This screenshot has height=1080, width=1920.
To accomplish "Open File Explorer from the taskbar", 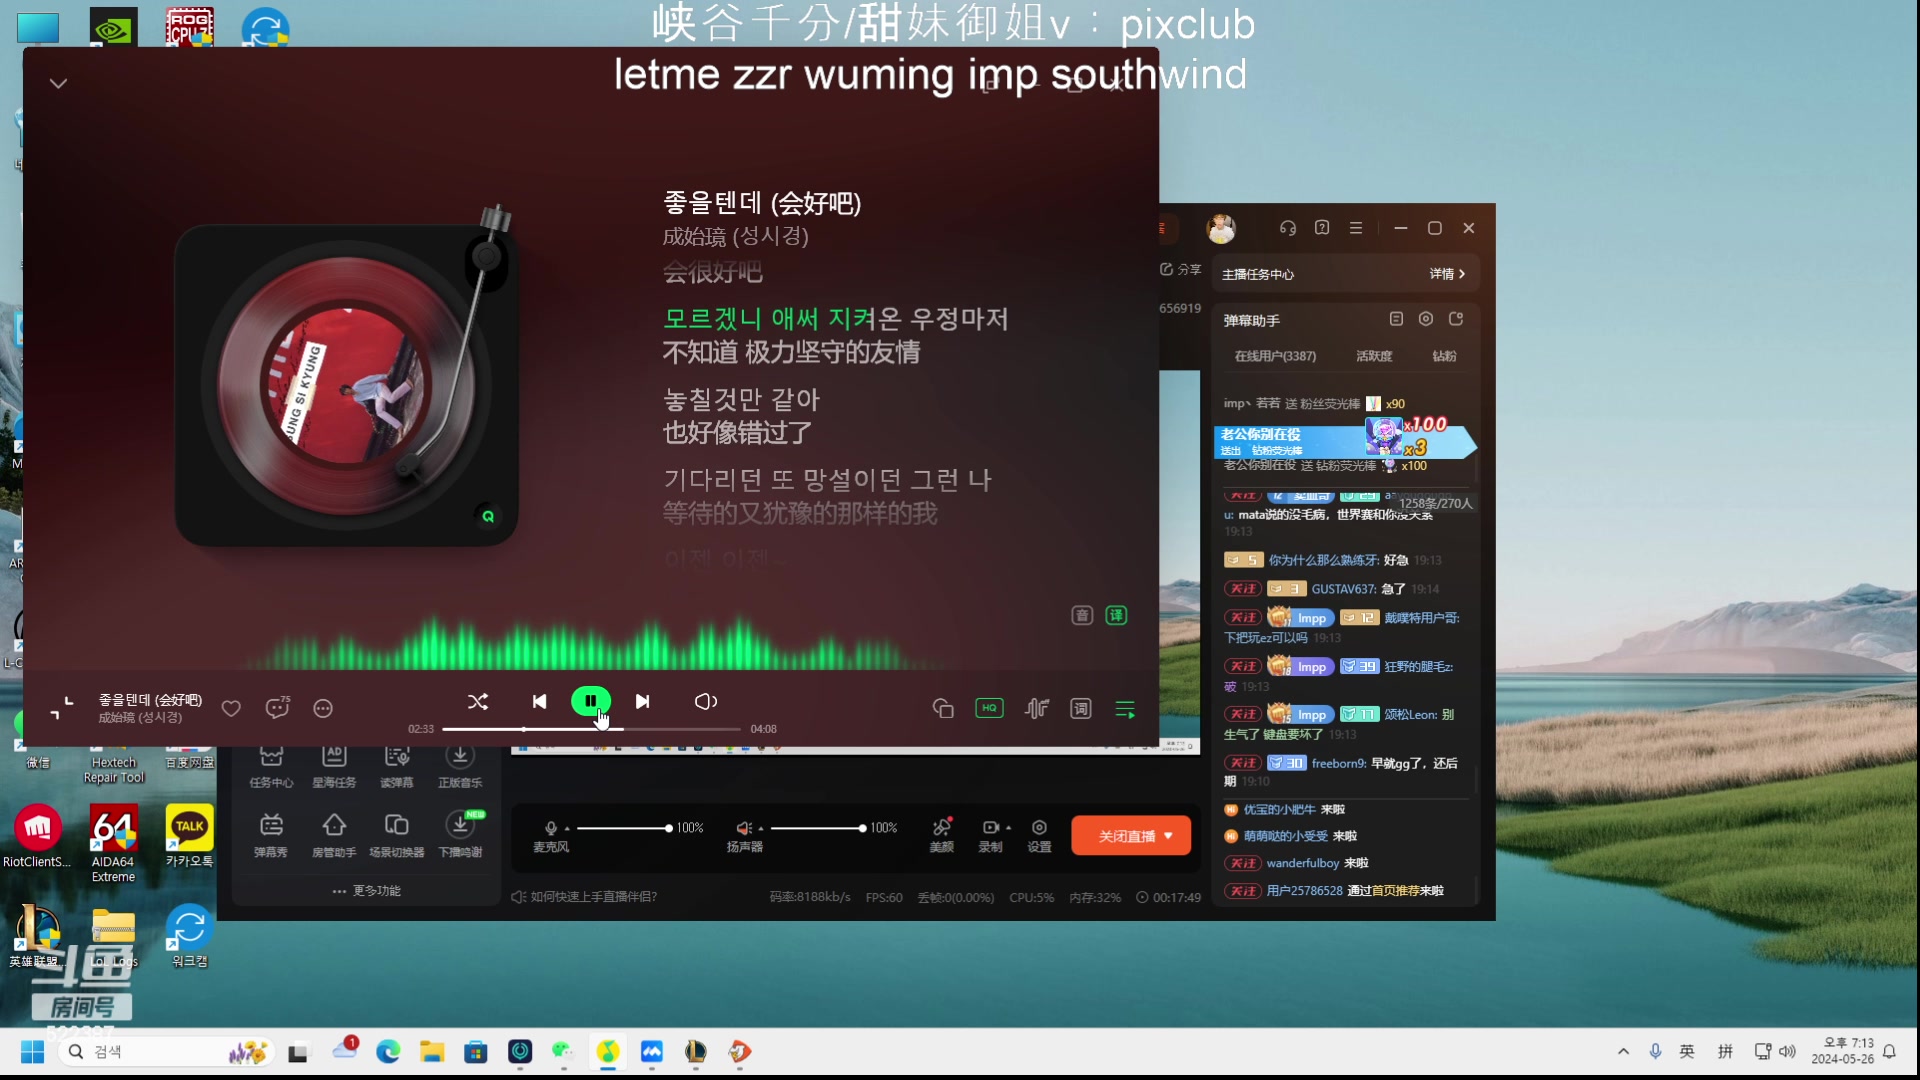I will coord(432,1052).
